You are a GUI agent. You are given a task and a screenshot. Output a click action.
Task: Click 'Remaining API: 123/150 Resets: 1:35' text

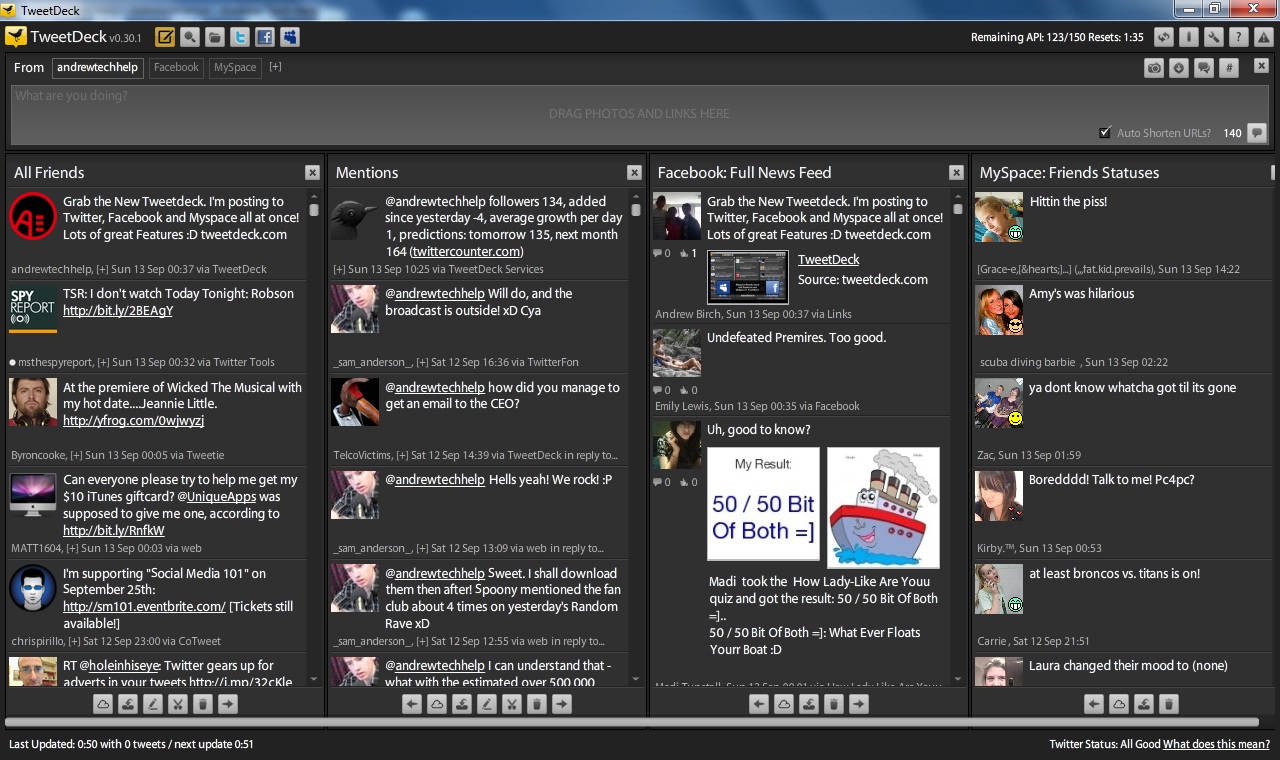(1057, 38)
